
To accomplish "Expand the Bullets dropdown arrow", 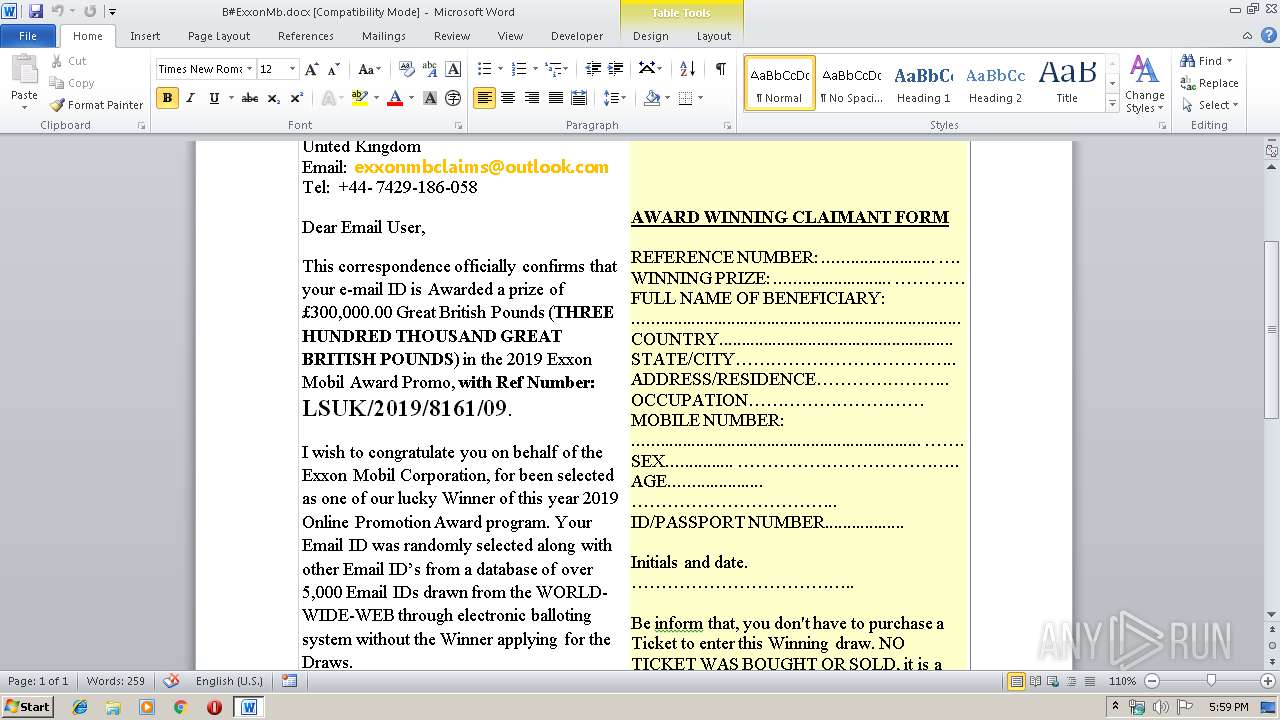I will tap(501, 69).
